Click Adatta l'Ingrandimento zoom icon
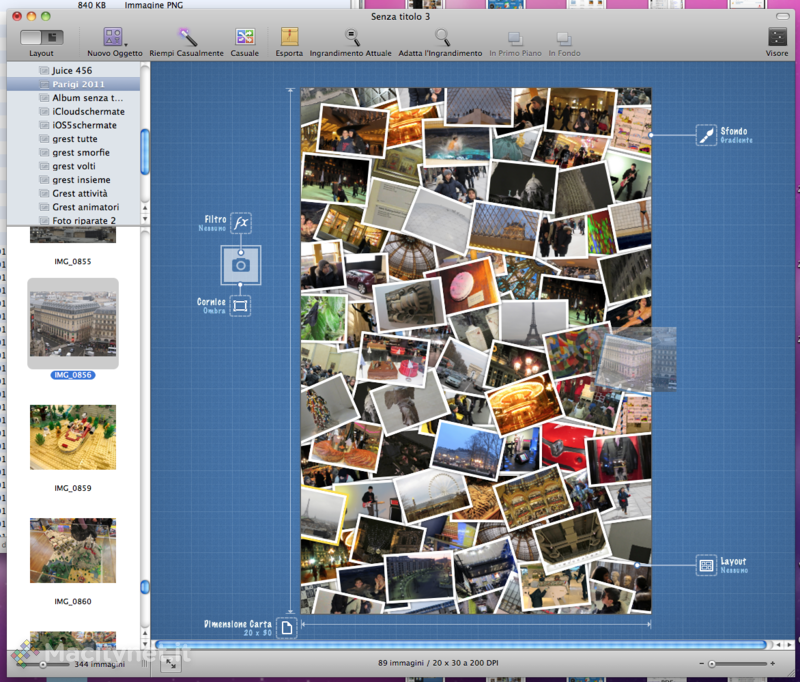Screen dimensions: 800x682 click(x=440, y=38)
